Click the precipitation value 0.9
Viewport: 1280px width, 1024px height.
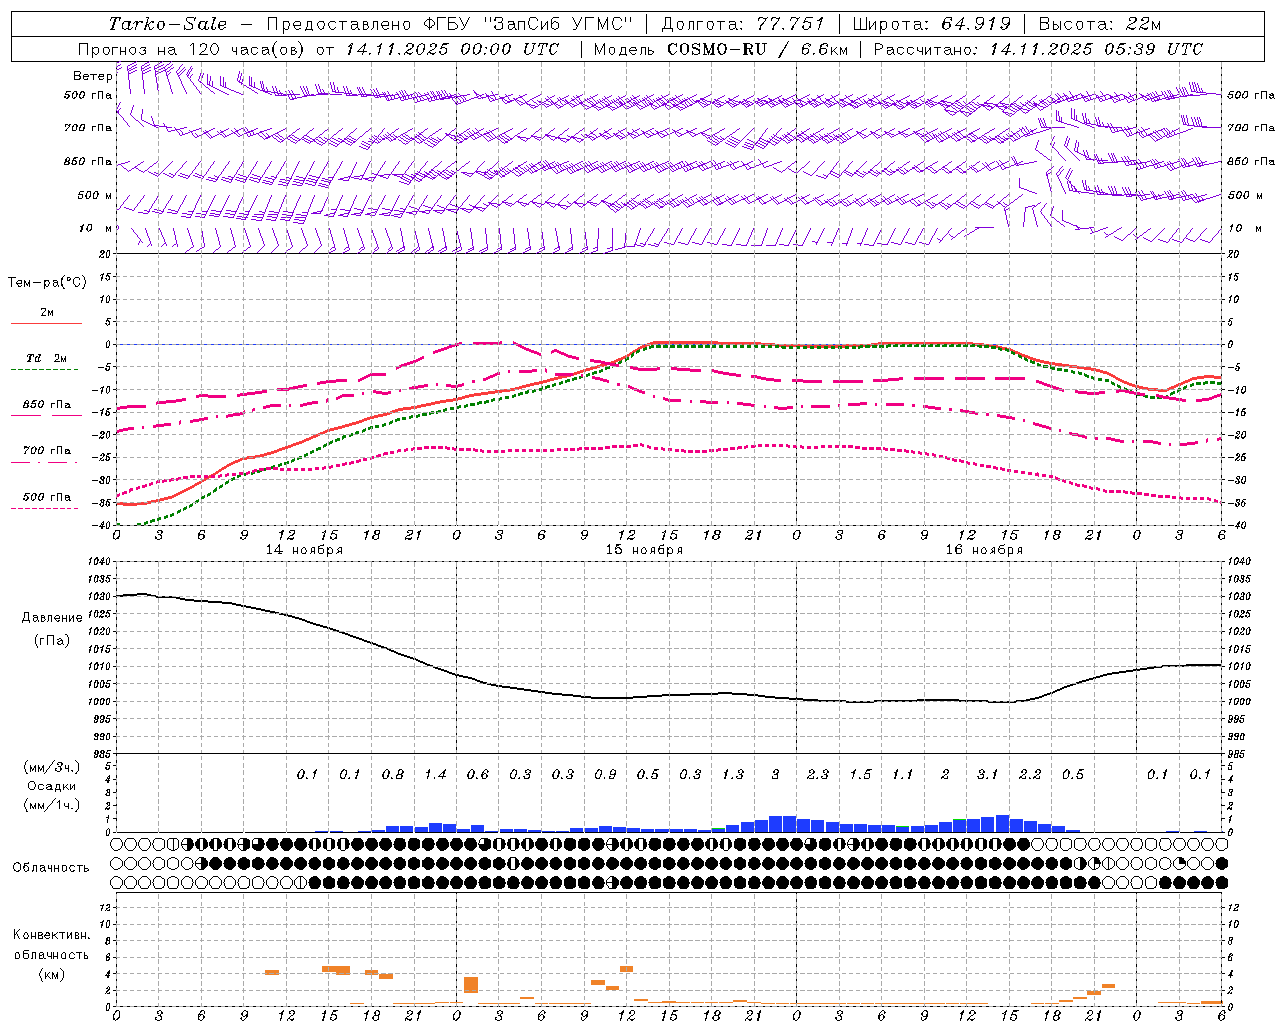[605, 774]
